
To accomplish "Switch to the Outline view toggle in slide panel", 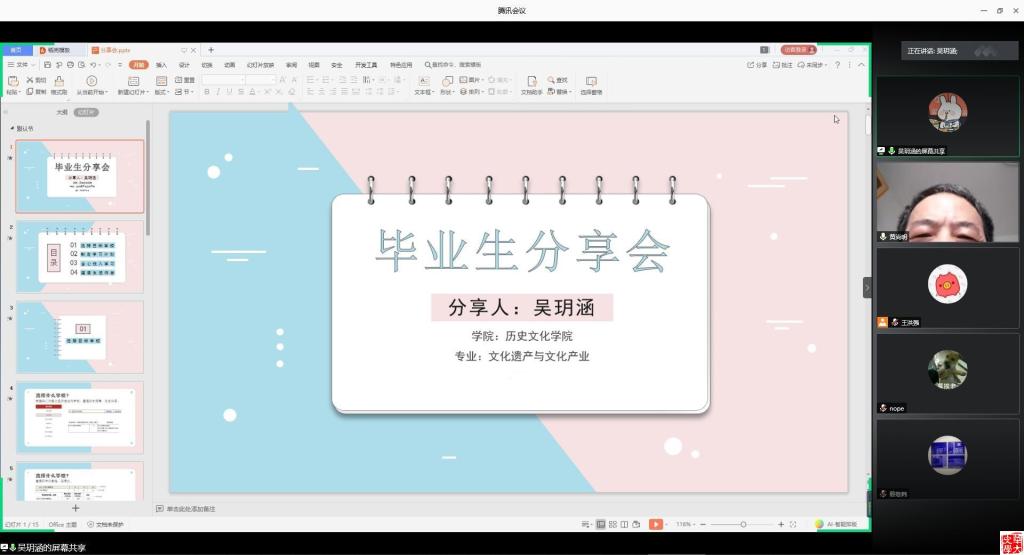I will [62, 112].
